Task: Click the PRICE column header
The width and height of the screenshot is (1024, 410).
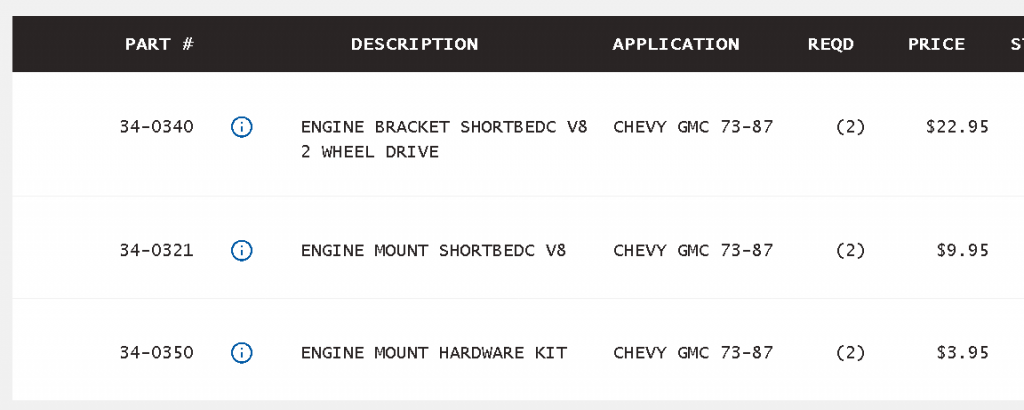Action: [x=936, y=44]
